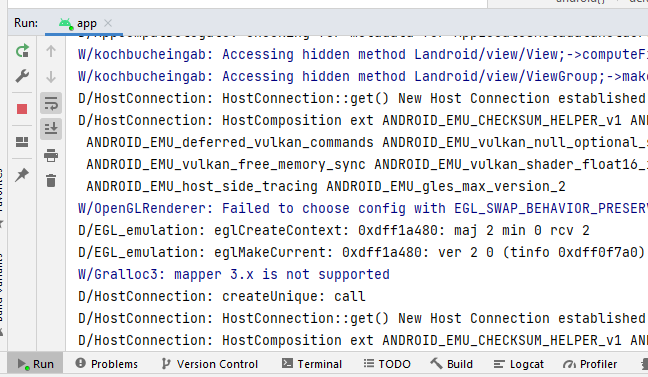Open the Logcat tool window

tap(519, 364)
